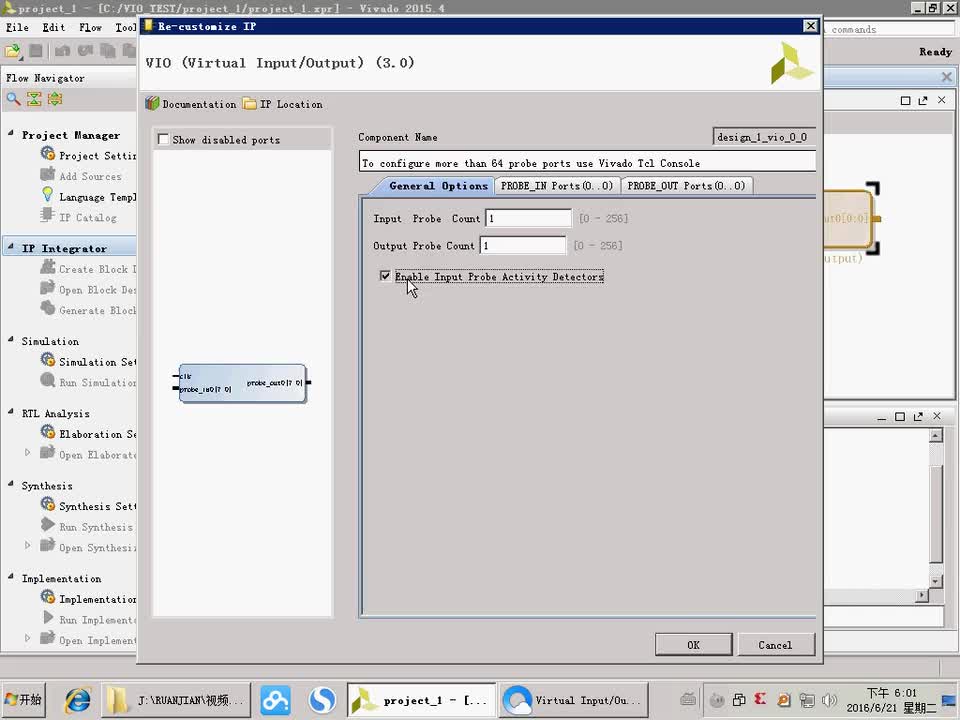Screen dimensions: 960x720
Task: Click the Flow Navigator search magnifier icon
Action: [13, 99]
